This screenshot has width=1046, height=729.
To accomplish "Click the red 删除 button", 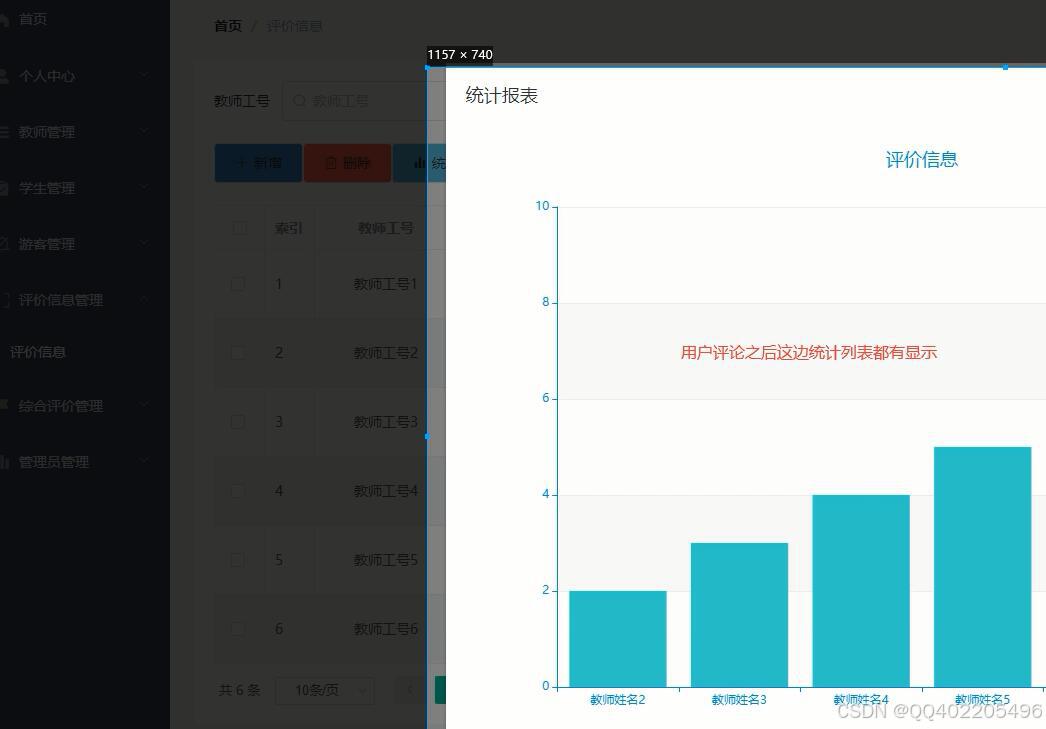I will (x=347, y=163).
